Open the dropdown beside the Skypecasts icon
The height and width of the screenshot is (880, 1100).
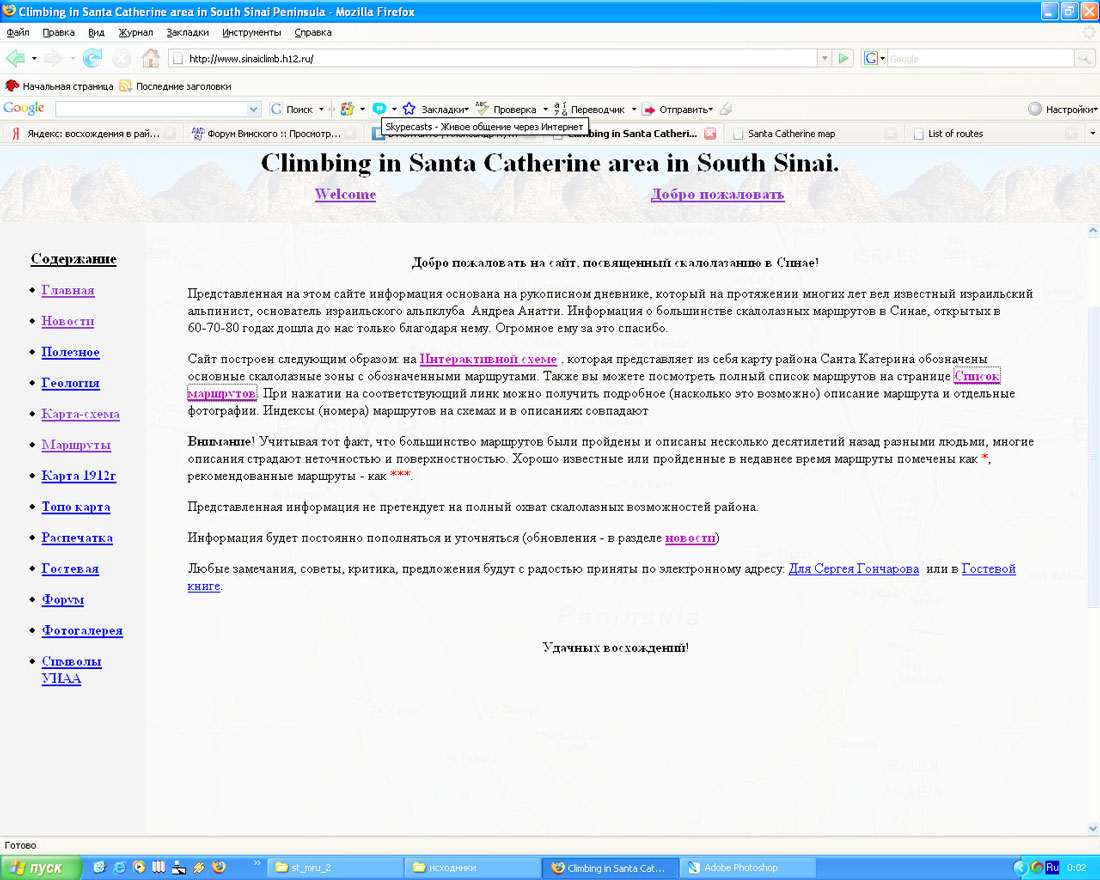[x=394, y=109]
